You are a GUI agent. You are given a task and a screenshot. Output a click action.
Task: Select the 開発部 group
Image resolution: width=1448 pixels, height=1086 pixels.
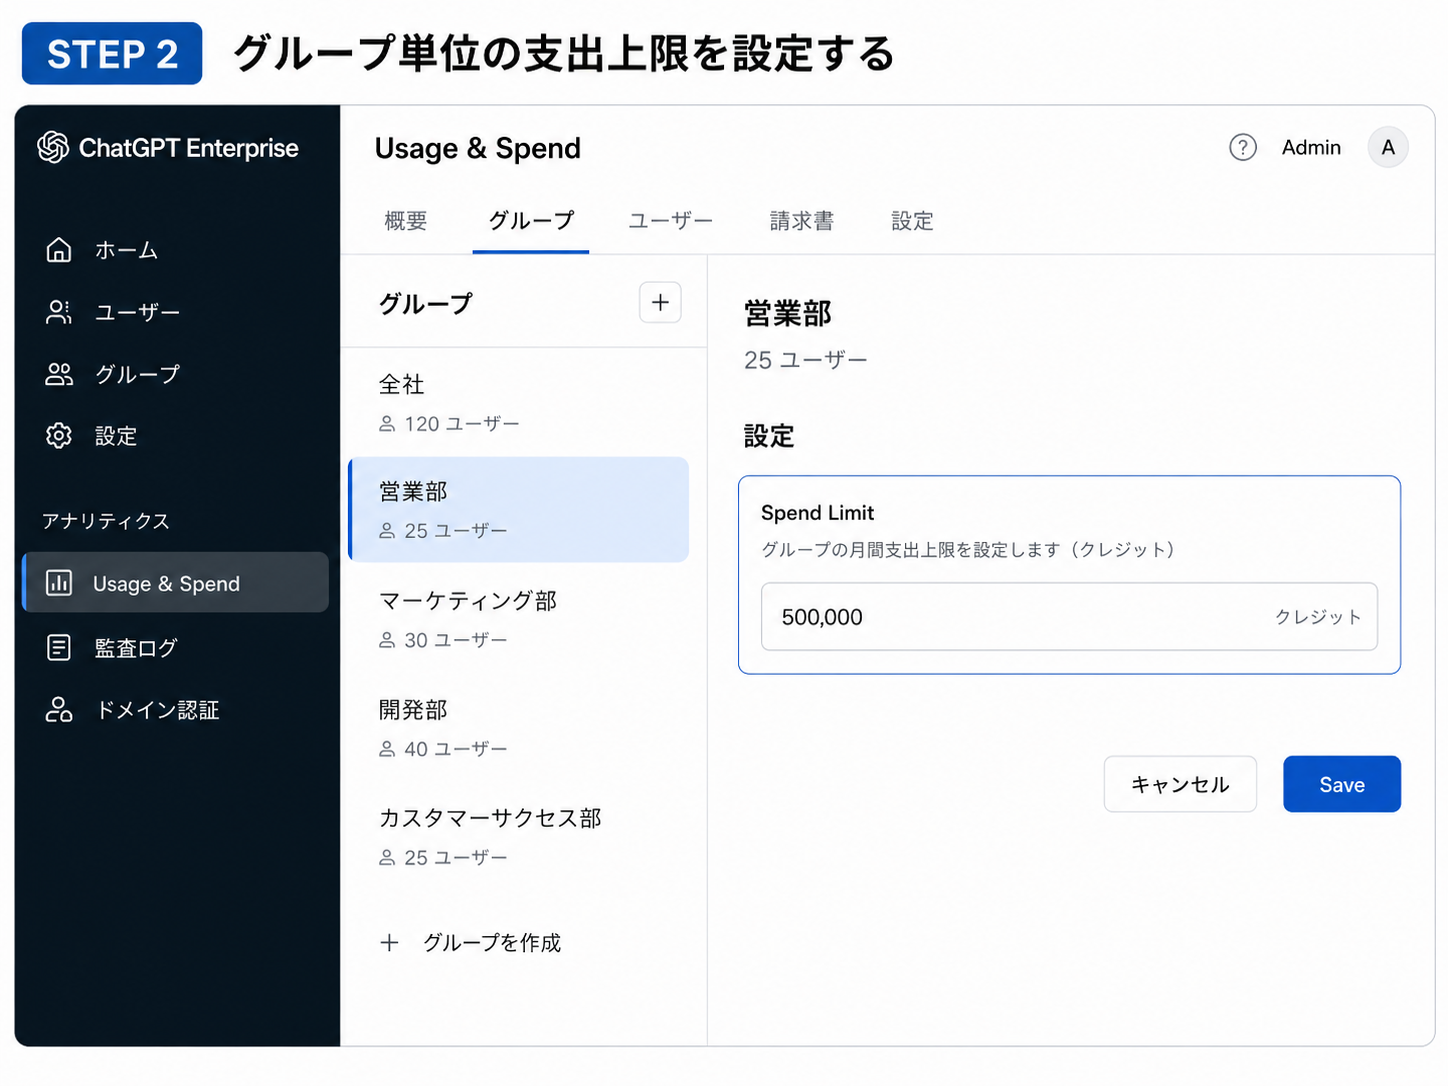point(518,728)
